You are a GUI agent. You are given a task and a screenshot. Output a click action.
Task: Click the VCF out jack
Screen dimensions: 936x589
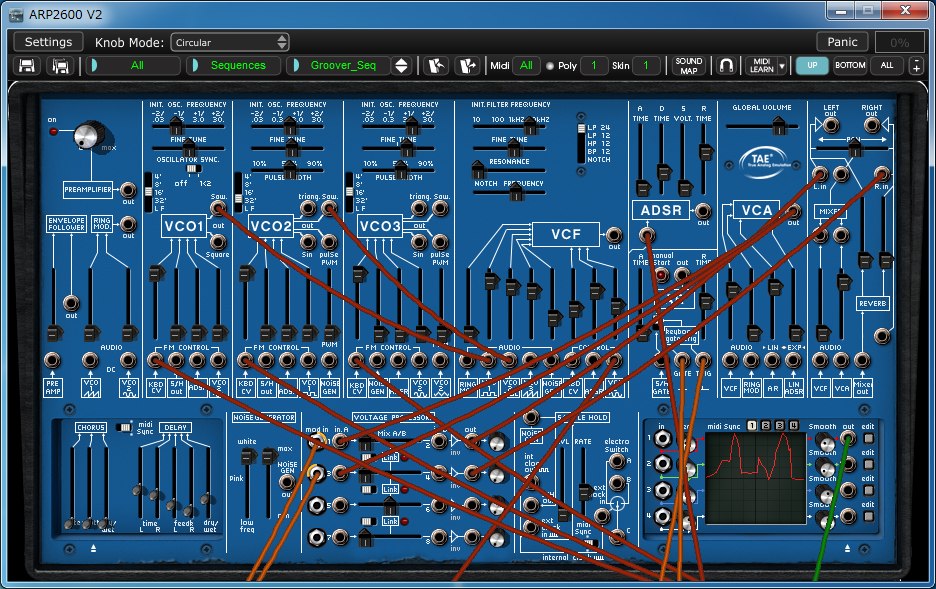click(614, 235)
